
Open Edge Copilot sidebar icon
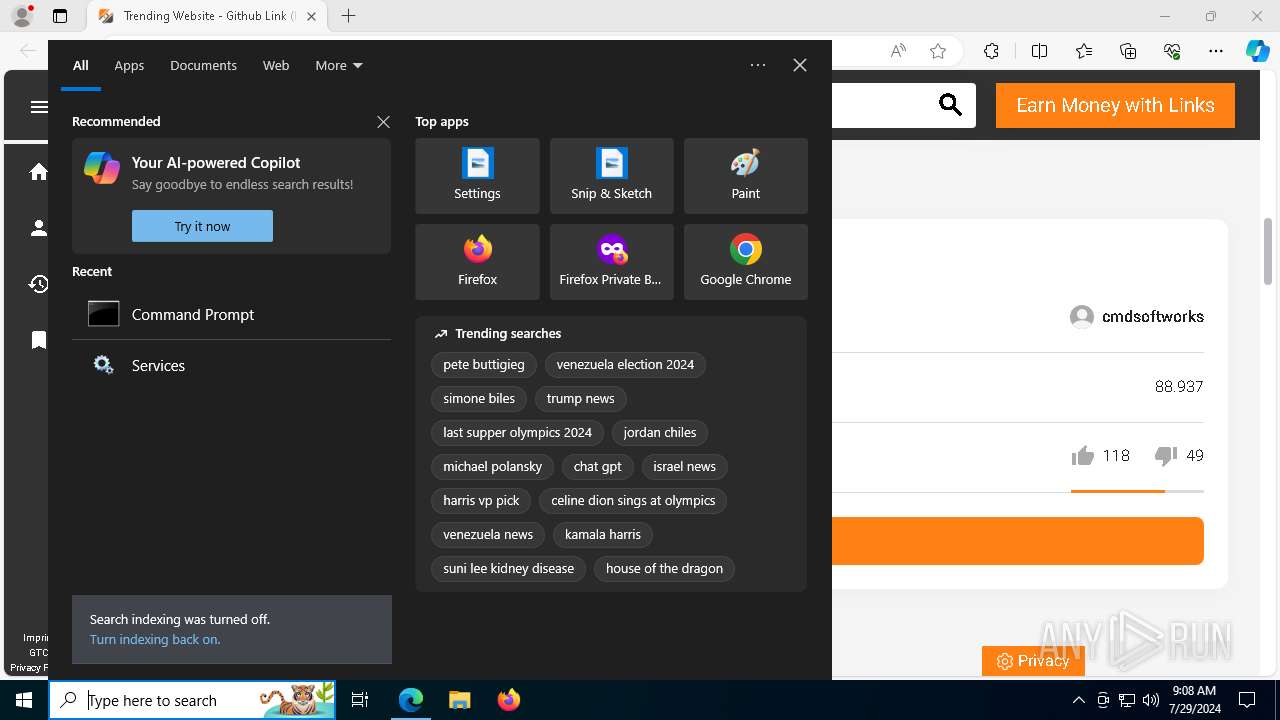[1257, 51]
